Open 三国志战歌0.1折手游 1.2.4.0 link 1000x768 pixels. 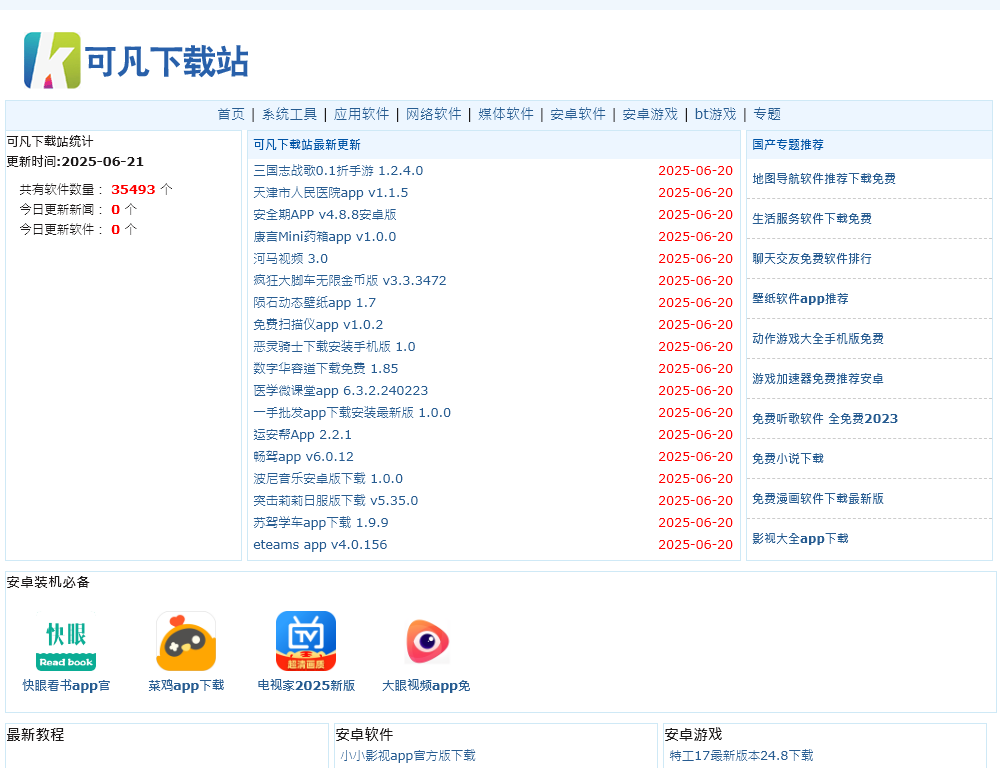pyautogui.click(x=338, y=170)
